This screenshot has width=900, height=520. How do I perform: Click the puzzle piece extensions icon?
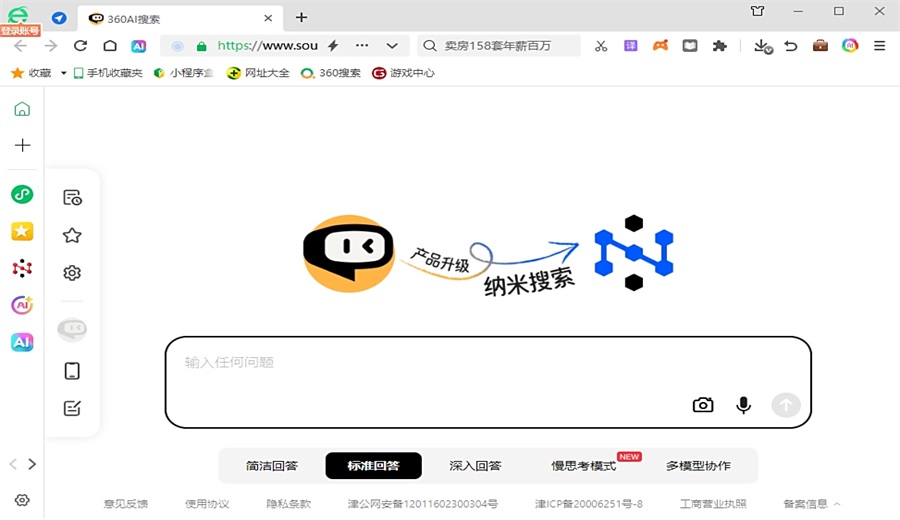click(719, 46)
